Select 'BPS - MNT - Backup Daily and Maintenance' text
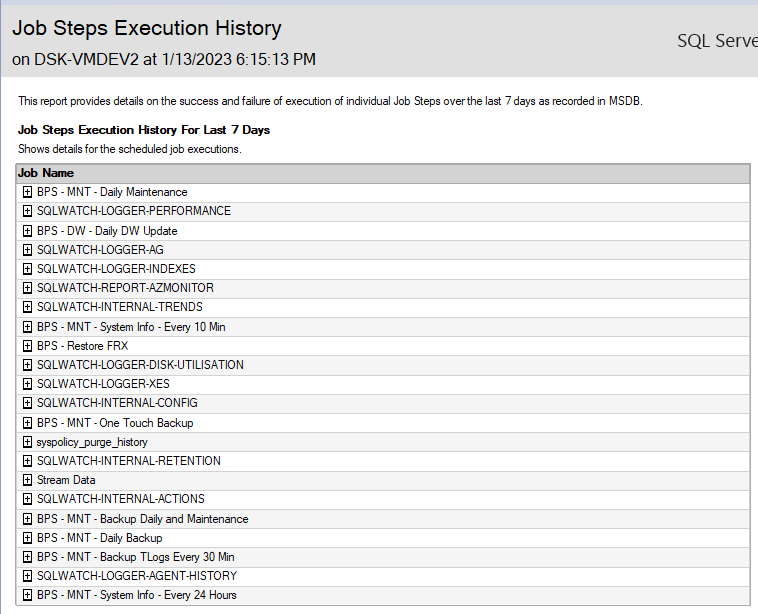This screenshot has height=614, width=758. [143, 519]
